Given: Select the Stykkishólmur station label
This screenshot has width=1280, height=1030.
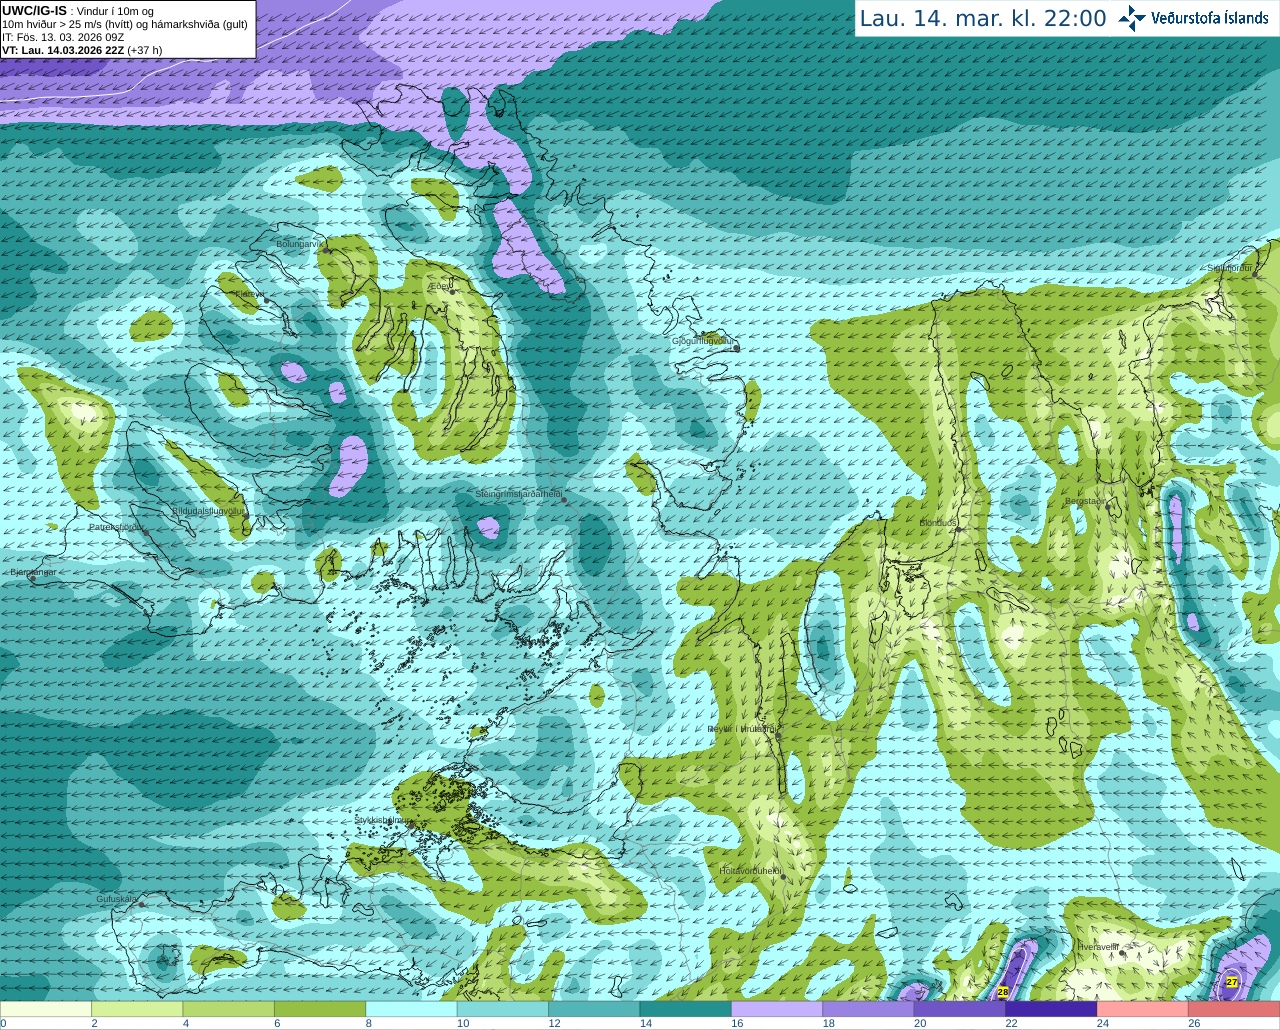Looking at the screenshot, I should coord(383,819).
